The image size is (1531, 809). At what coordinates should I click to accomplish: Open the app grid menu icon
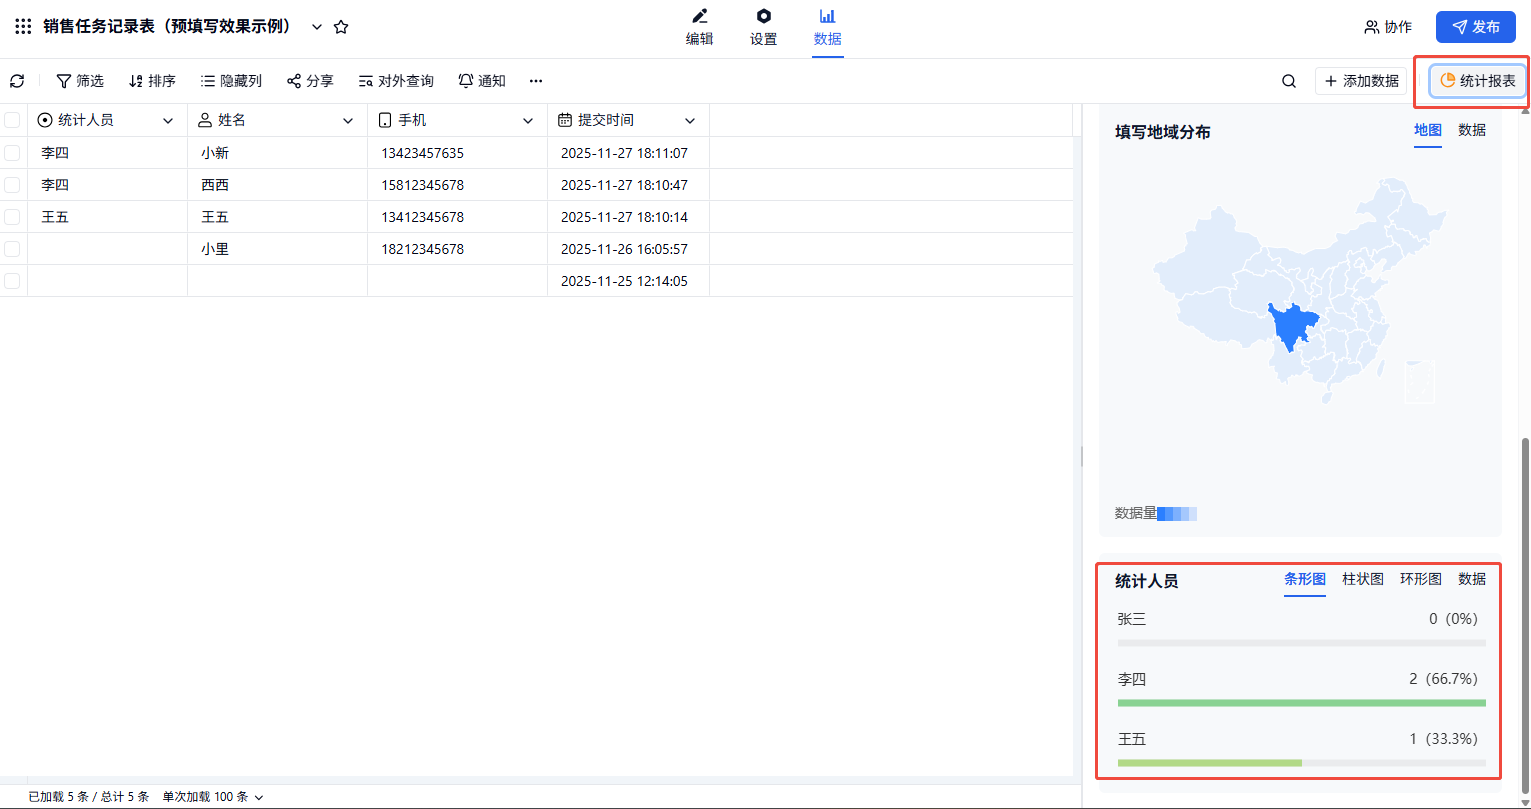23,27
